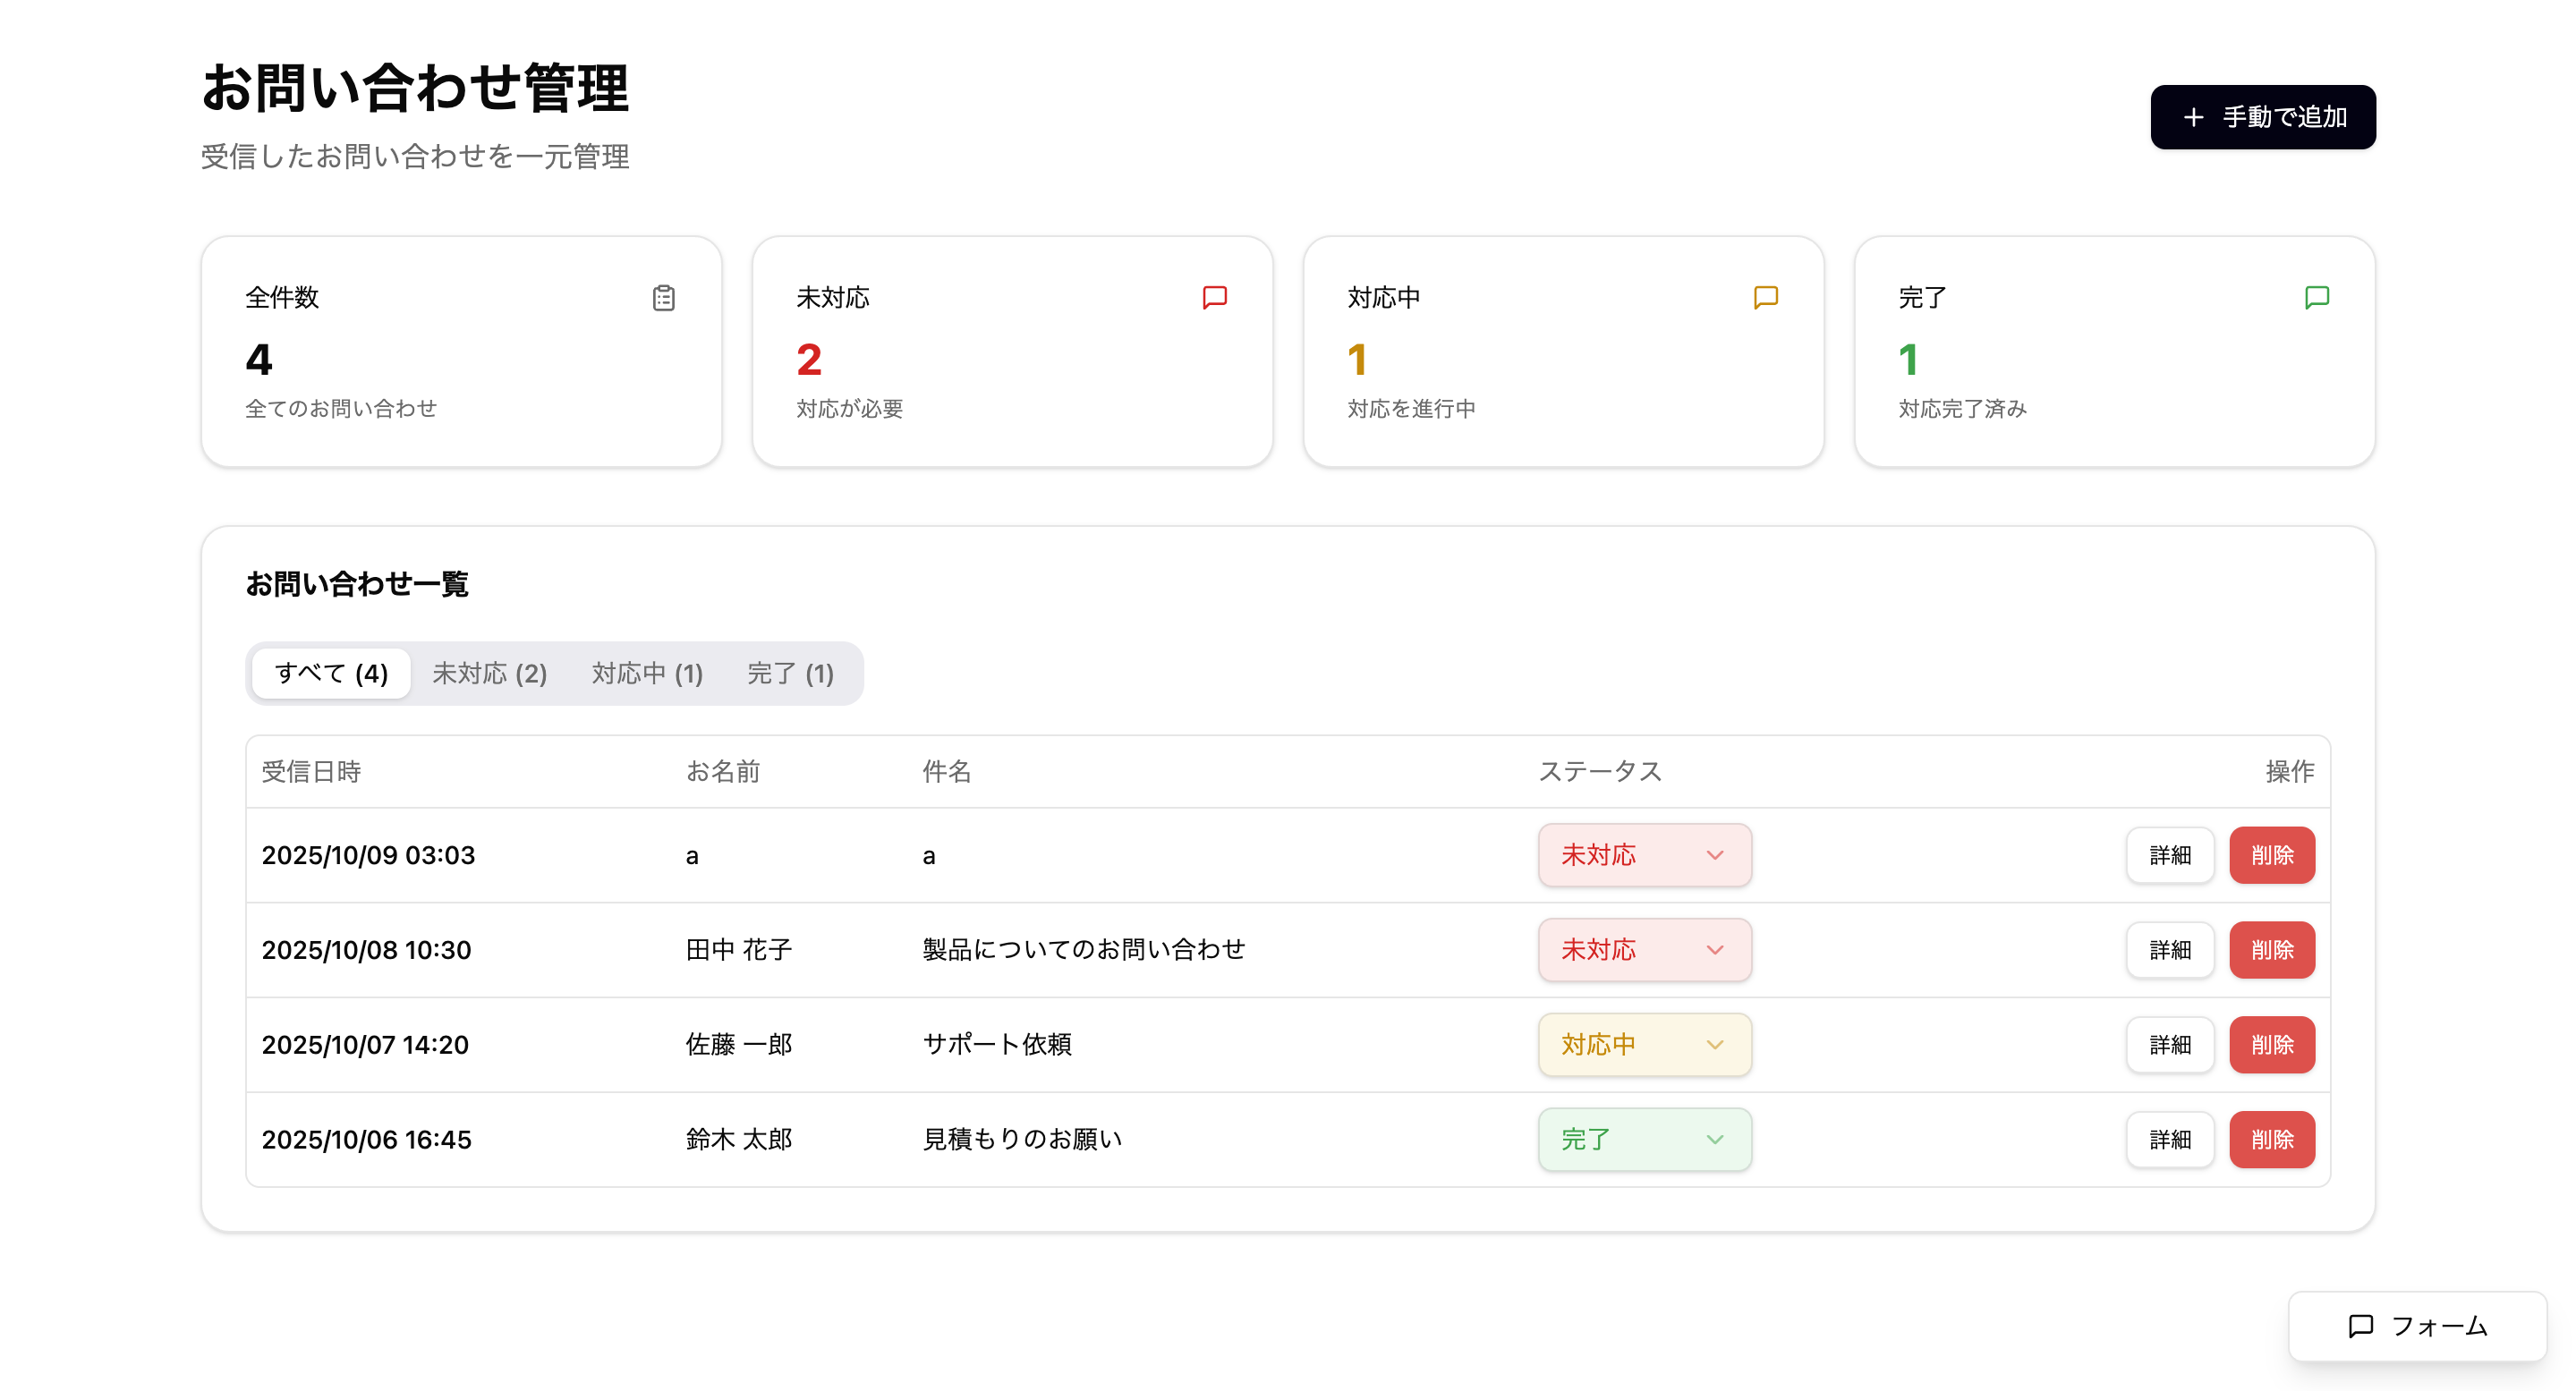
Task: Click the red speech bubble icon on 未対応 card
Action: 1214,297
